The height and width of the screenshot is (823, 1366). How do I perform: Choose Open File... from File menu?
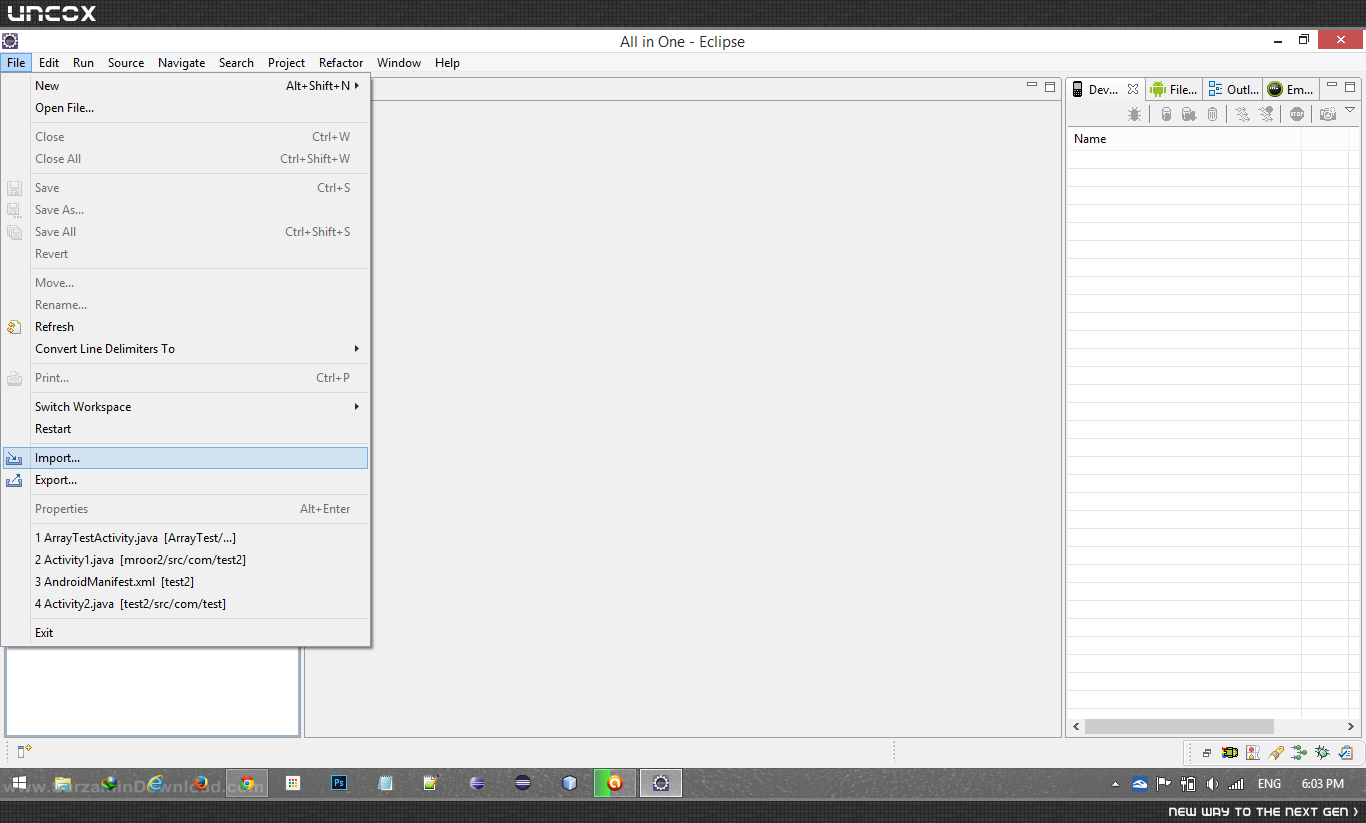coord(186,108)
